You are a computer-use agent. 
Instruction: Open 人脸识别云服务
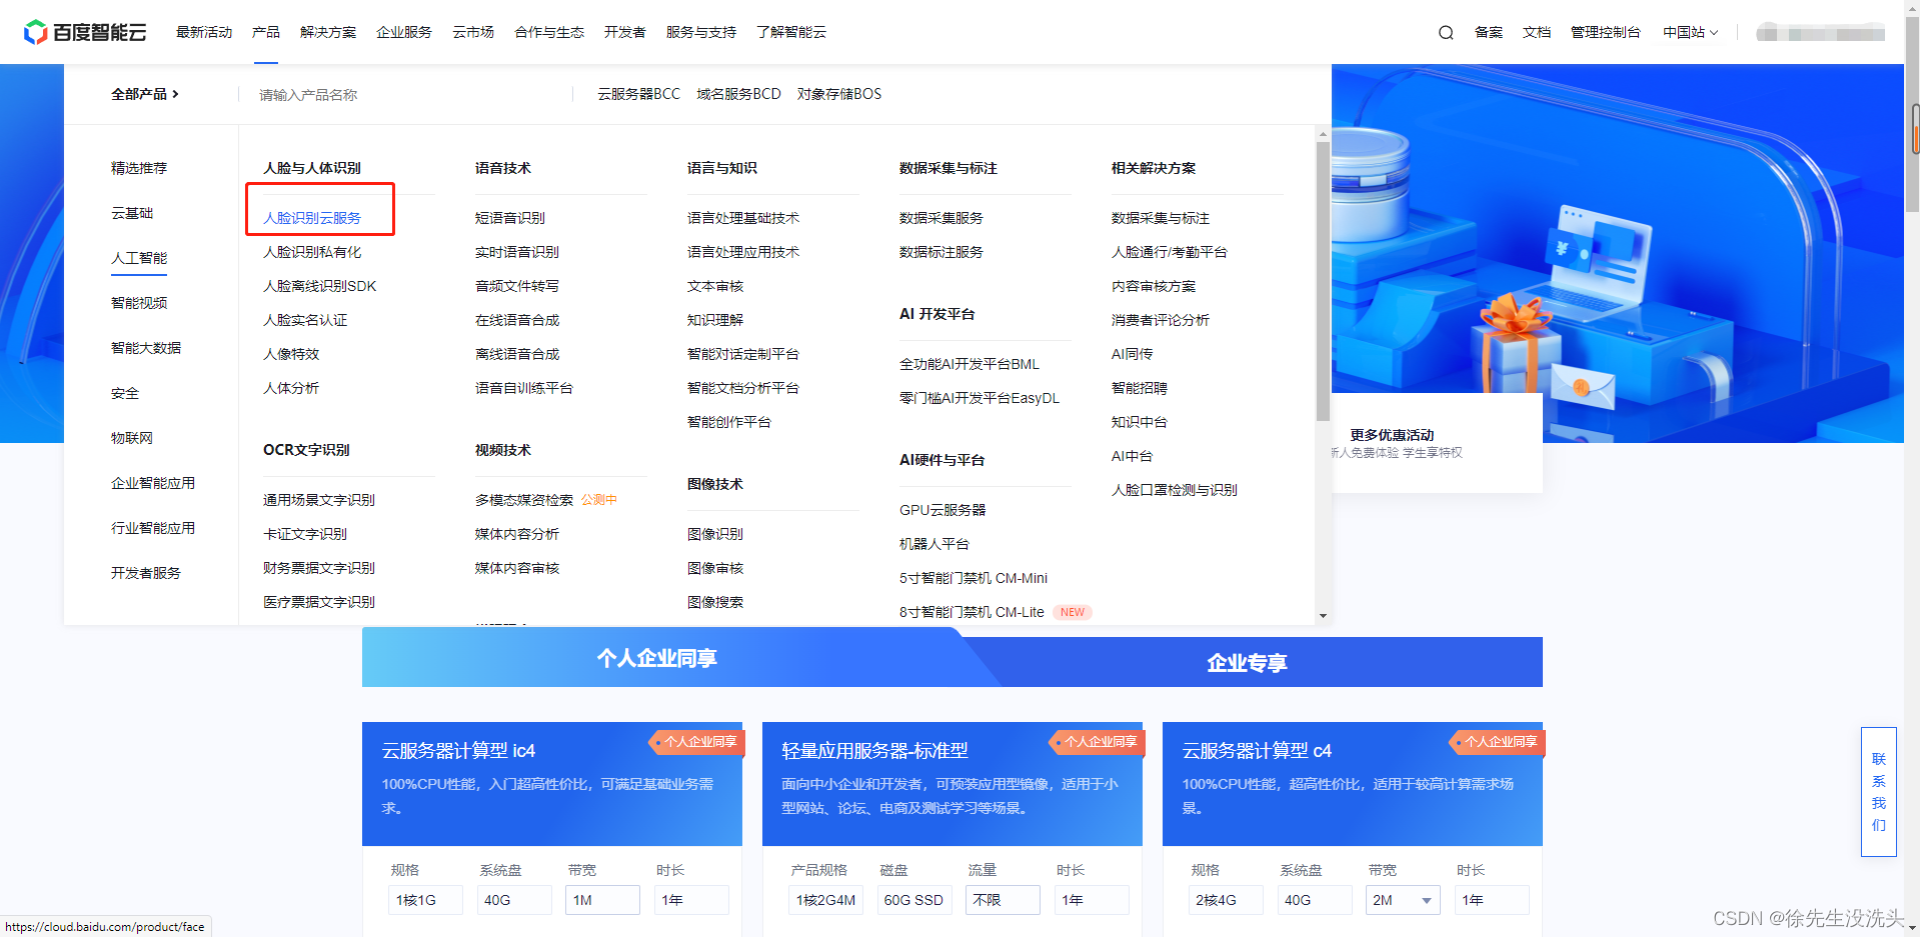[312, 218]
